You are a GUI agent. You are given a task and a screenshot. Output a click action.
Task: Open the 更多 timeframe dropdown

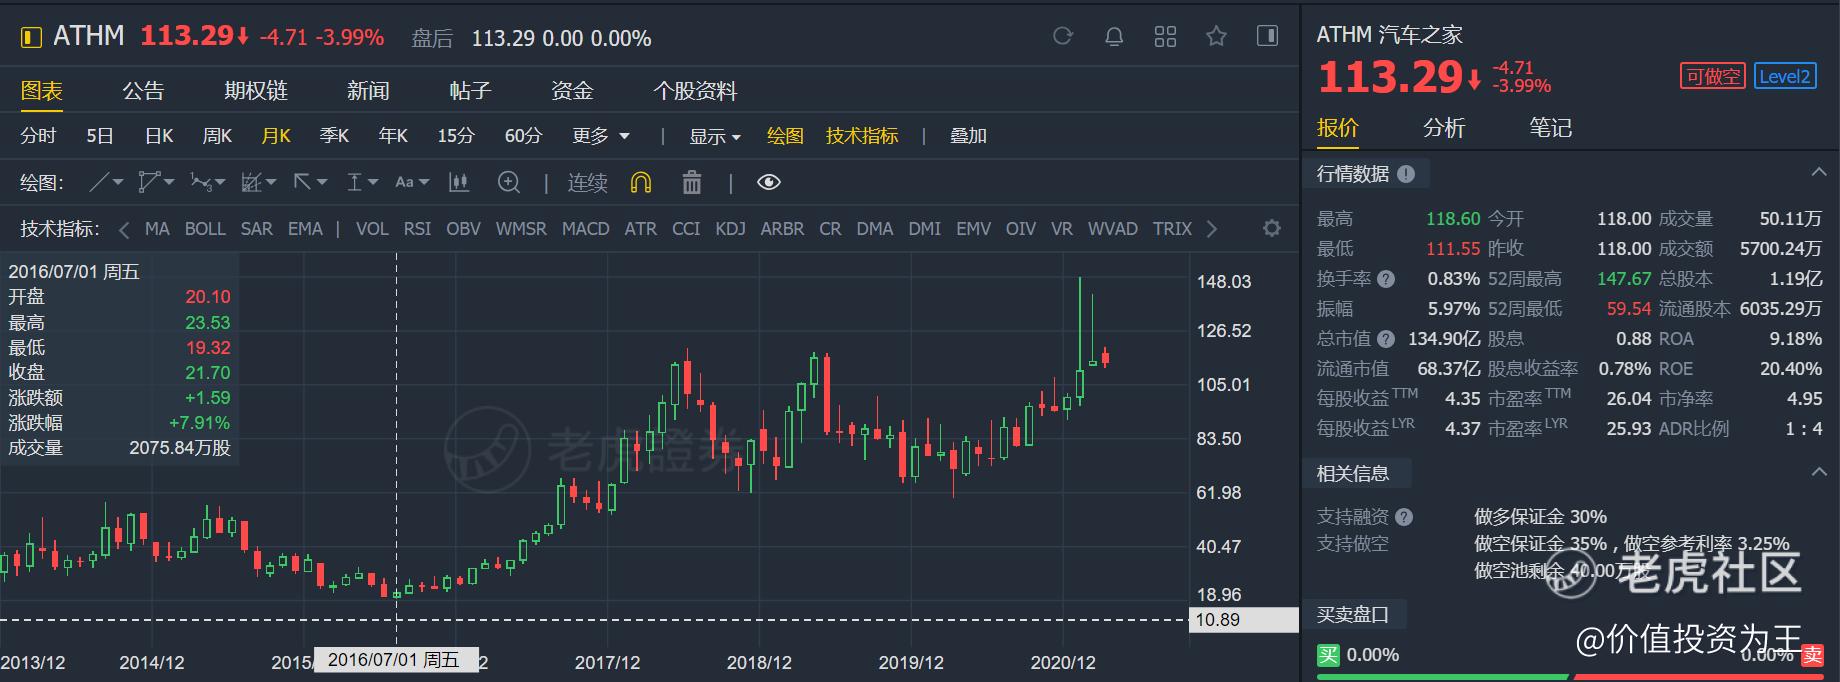coord(601,136)
